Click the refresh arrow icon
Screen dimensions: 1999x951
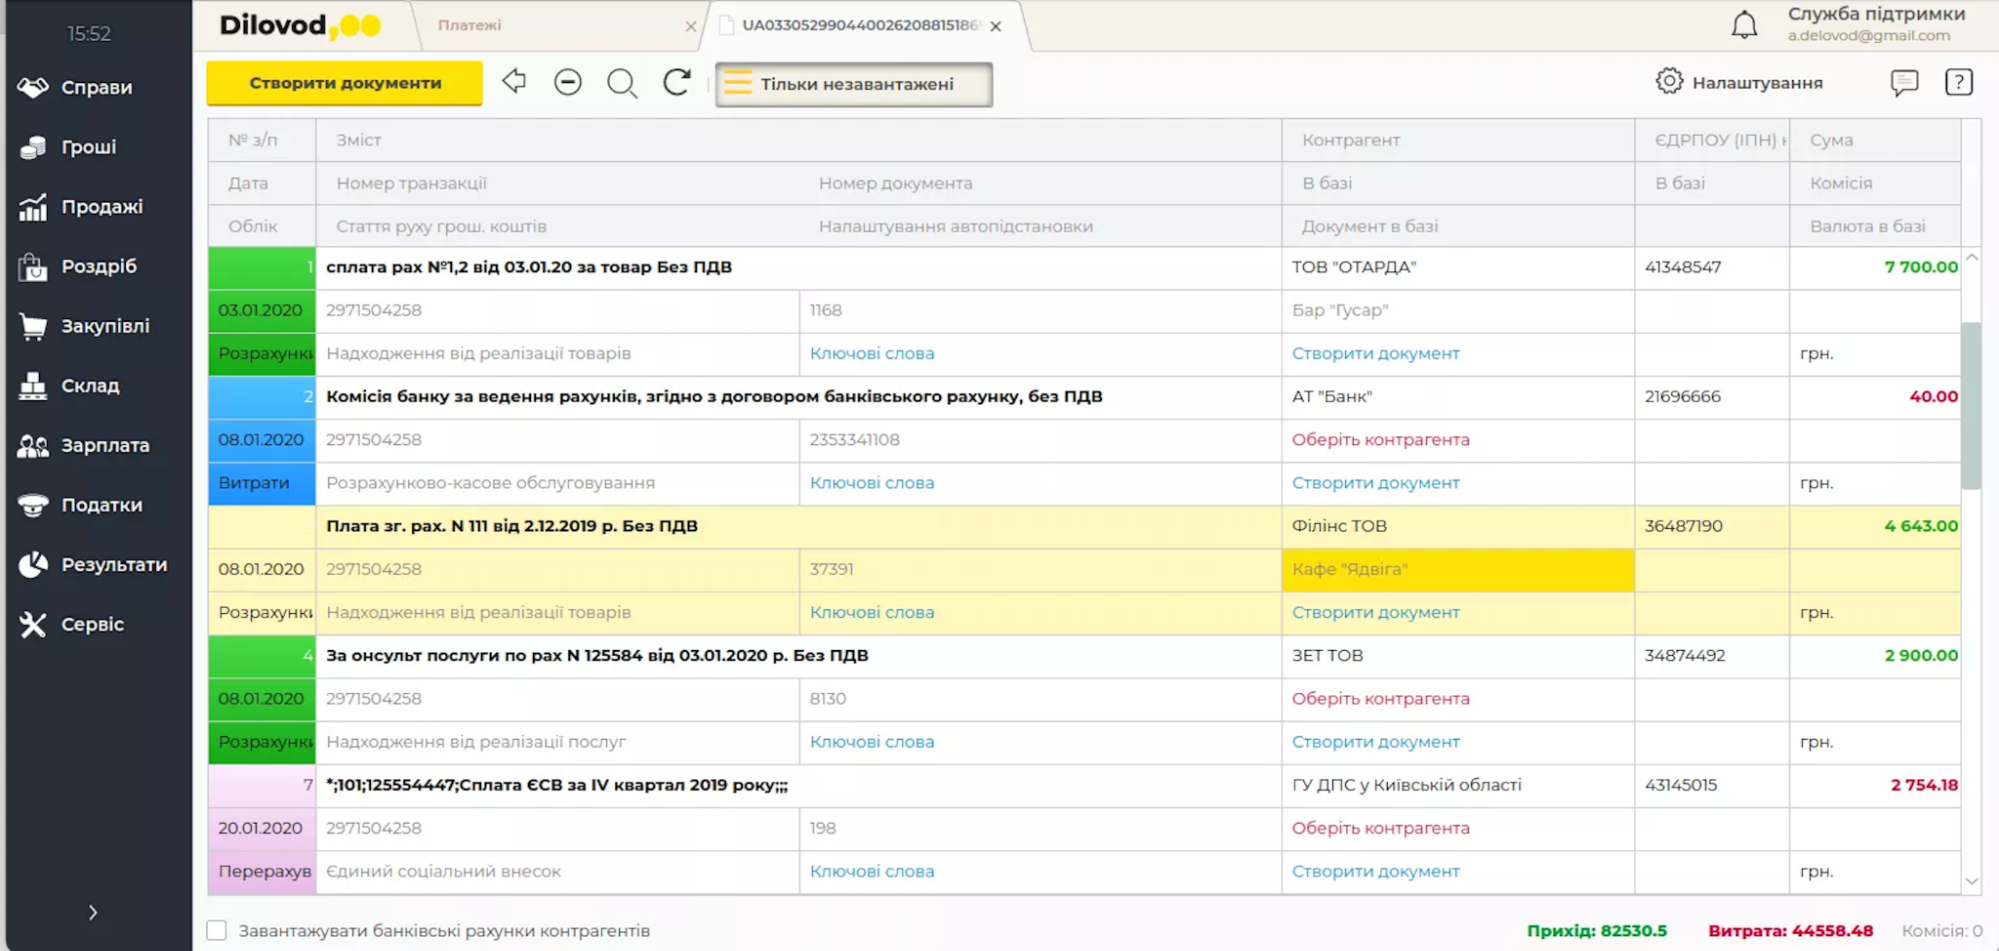click(677, 82)
